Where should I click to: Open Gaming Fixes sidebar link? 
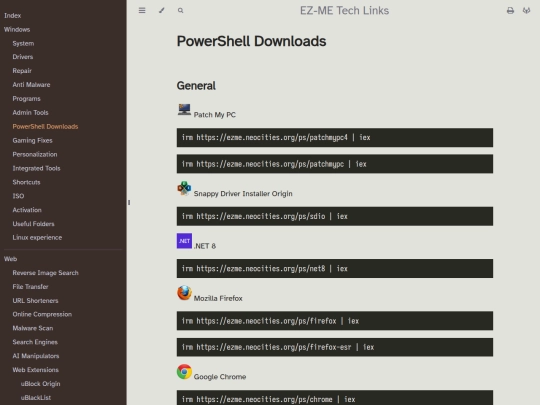[x=32, y=141]
